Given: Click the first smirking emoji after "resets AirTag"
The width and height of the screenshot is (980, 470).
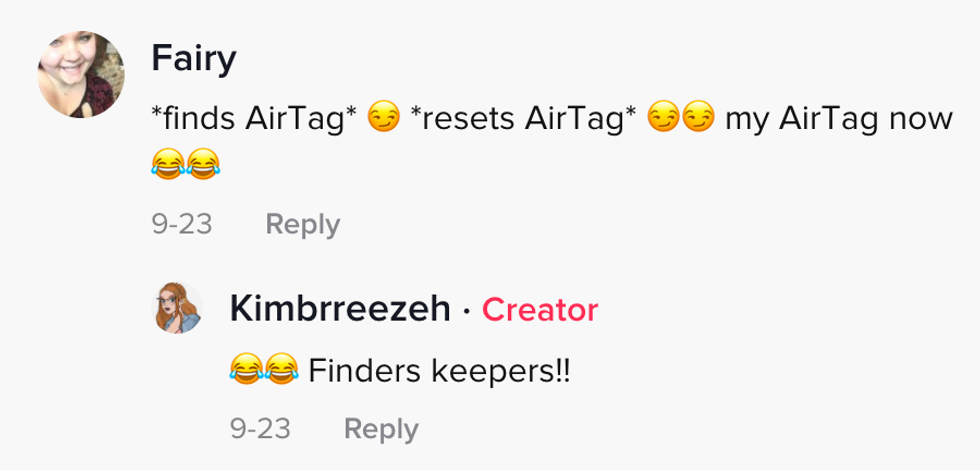Looking at the screenshot, I should coord(663,118).
